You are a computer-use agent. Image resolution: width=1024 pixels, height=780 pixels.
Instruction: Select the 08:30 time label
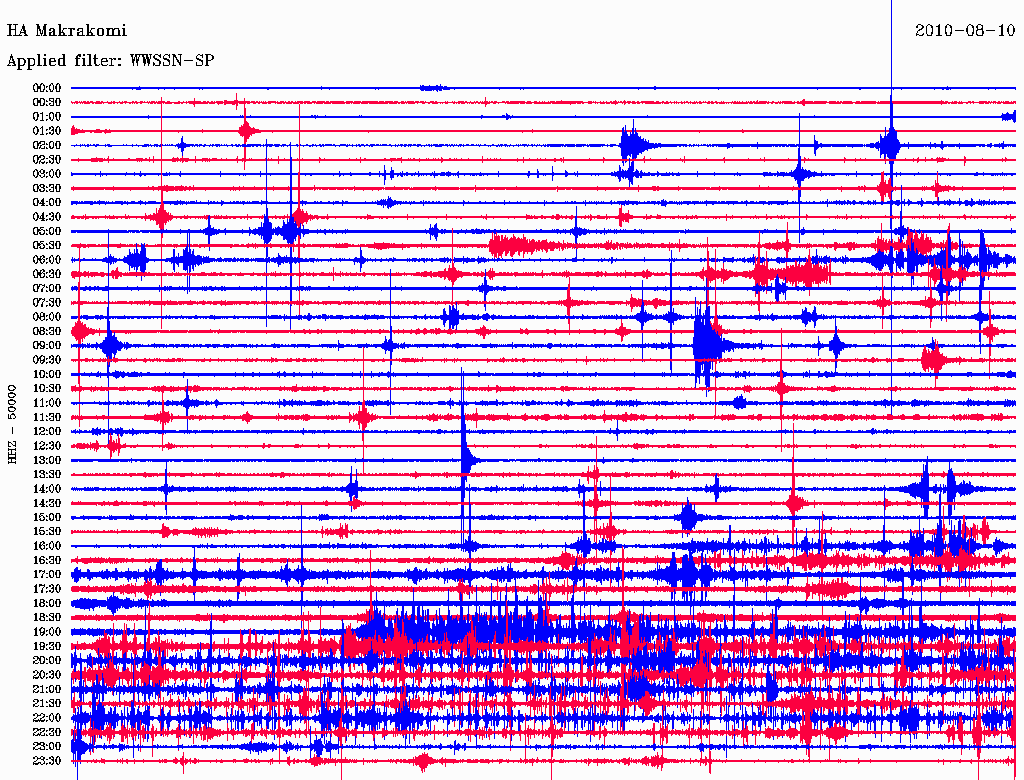46,331
